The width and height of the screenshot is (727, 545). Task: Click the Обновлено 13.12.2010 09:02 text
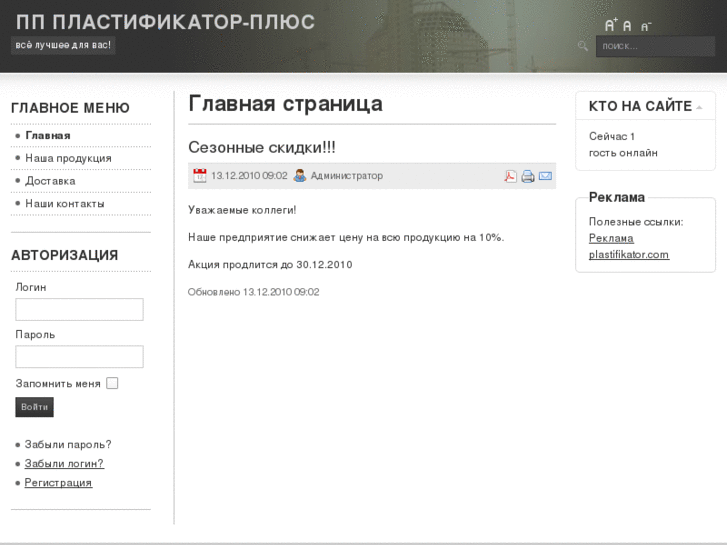[254, 292]
